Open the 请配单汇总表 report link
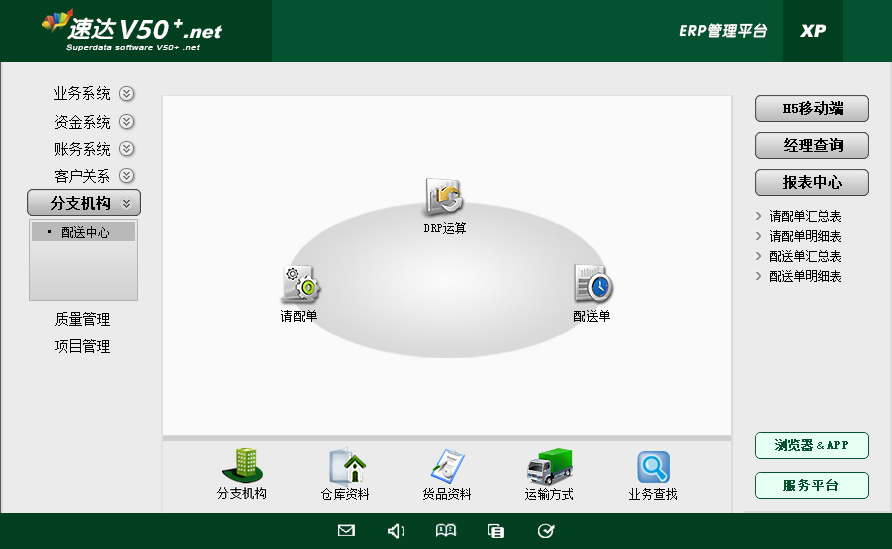 pyautogui.click(x=804, y=216)
